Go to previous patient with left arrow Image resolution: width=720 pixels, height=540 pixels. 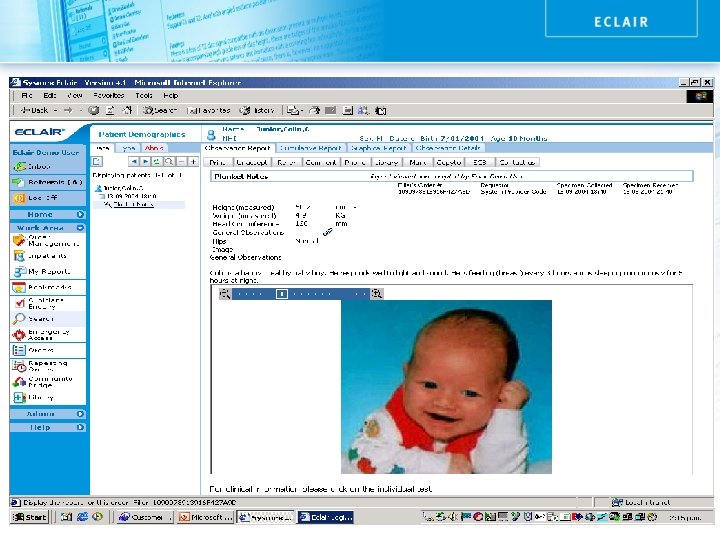[133, 162]
